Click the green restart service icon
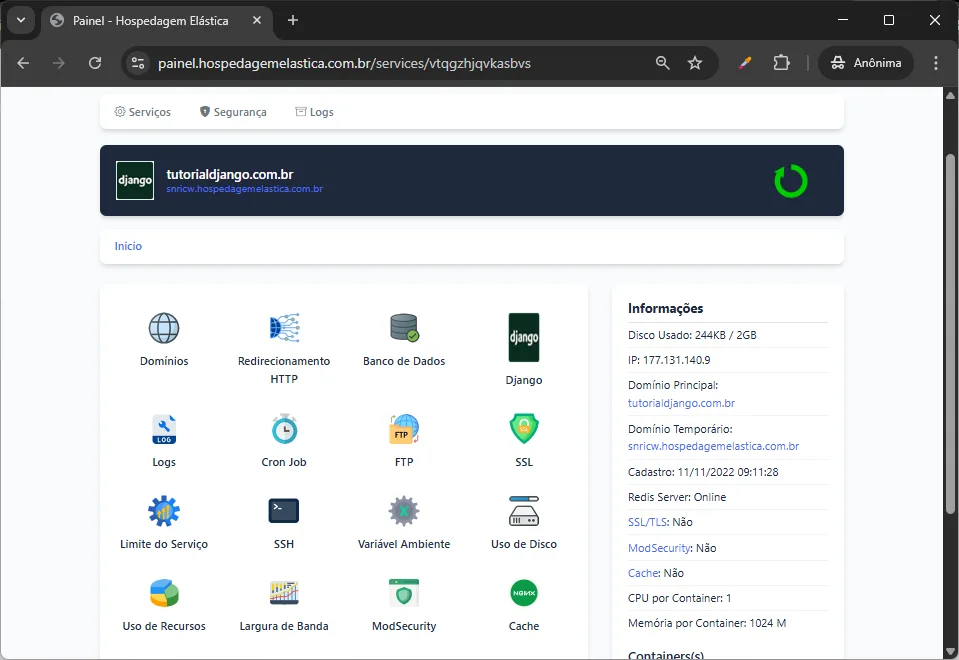The height and width of the screenshot is (660, 959). pos(791,181)
